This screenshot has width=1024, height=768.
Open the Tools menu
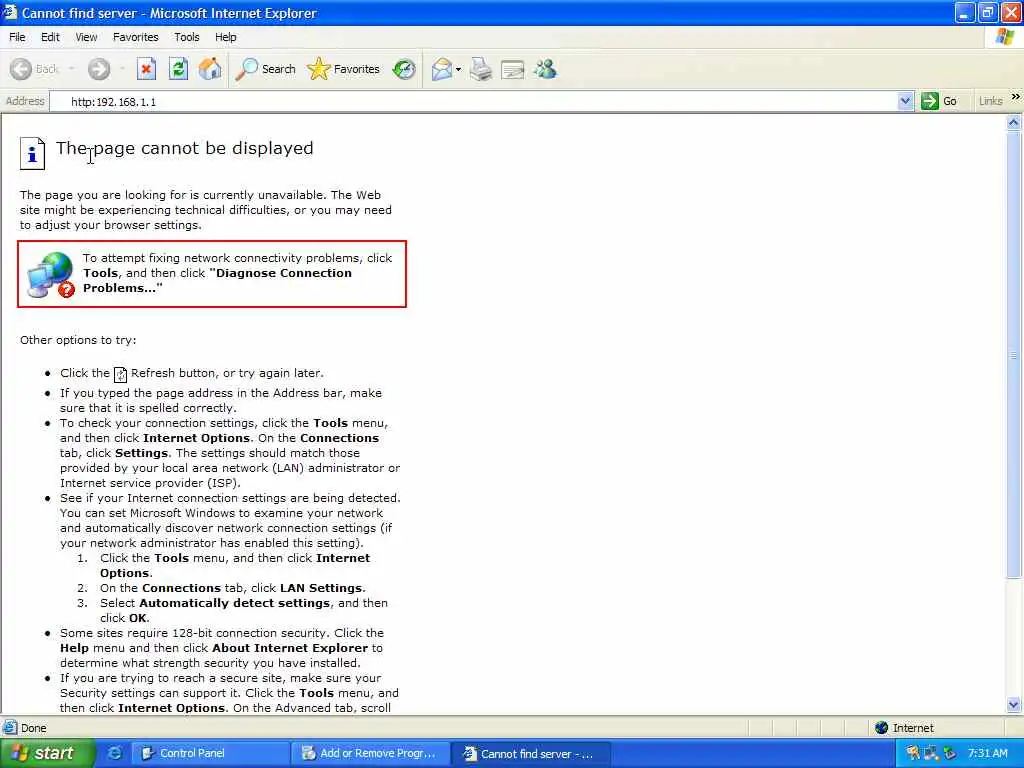pos(186,37)
